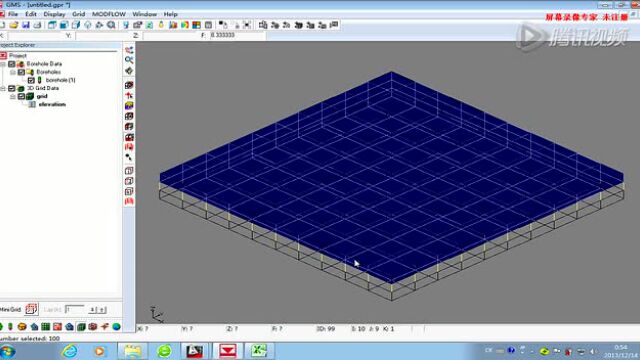This screenshot has width=640, height=360.
Task: Click the Save floppy disk toolbar icon
Action: (x=26, y=25)
